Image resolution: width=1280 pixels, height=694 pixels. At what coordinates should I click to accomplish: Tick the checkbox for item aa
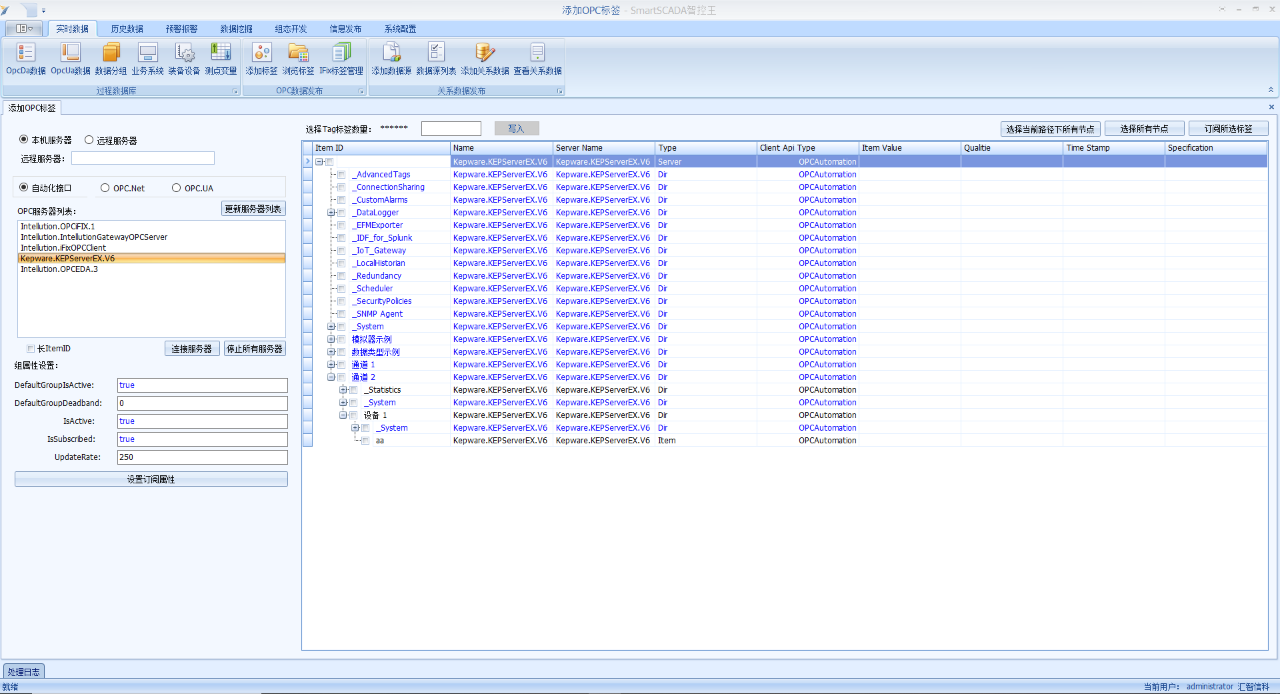(365, 441)
